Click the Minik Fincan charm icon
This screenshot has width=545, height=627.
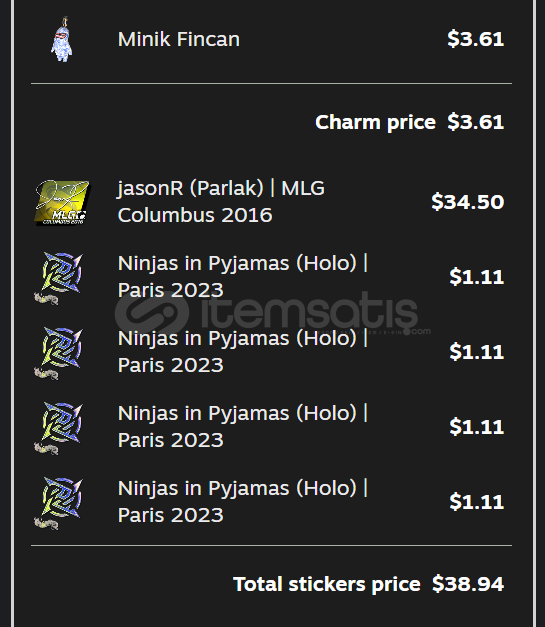coord(62,39)
